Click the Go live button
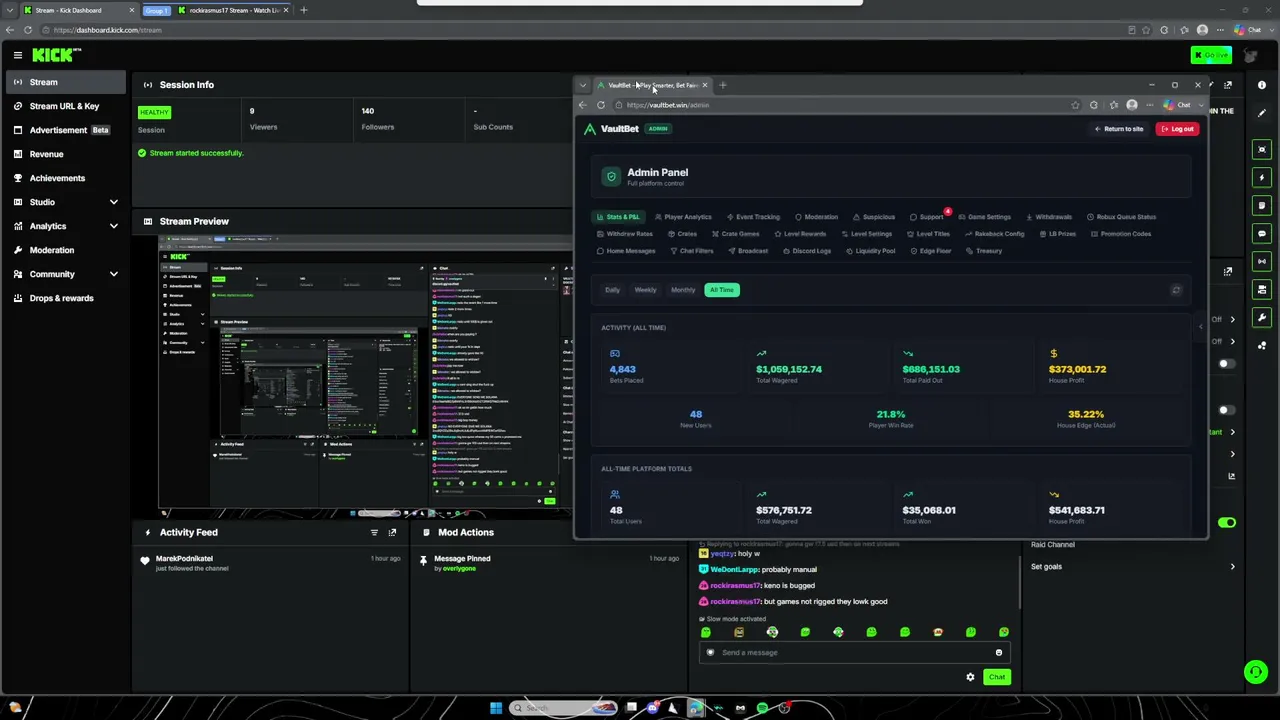 [x=1211, y=55]
